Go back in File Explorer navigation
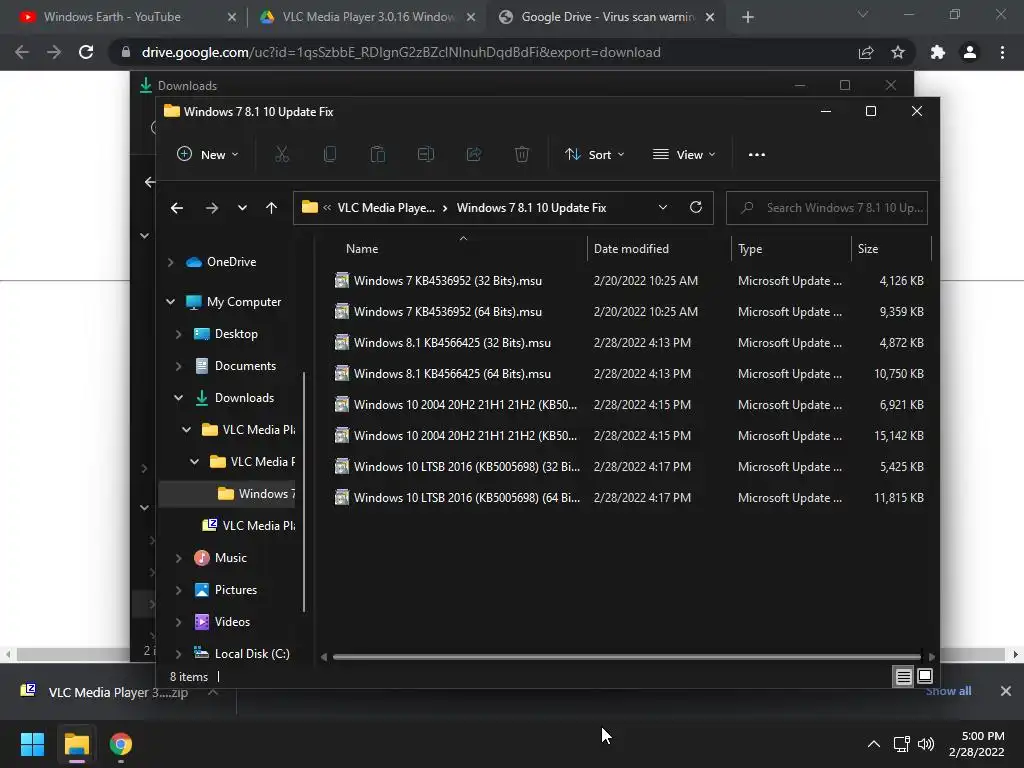 pos(177,208)
